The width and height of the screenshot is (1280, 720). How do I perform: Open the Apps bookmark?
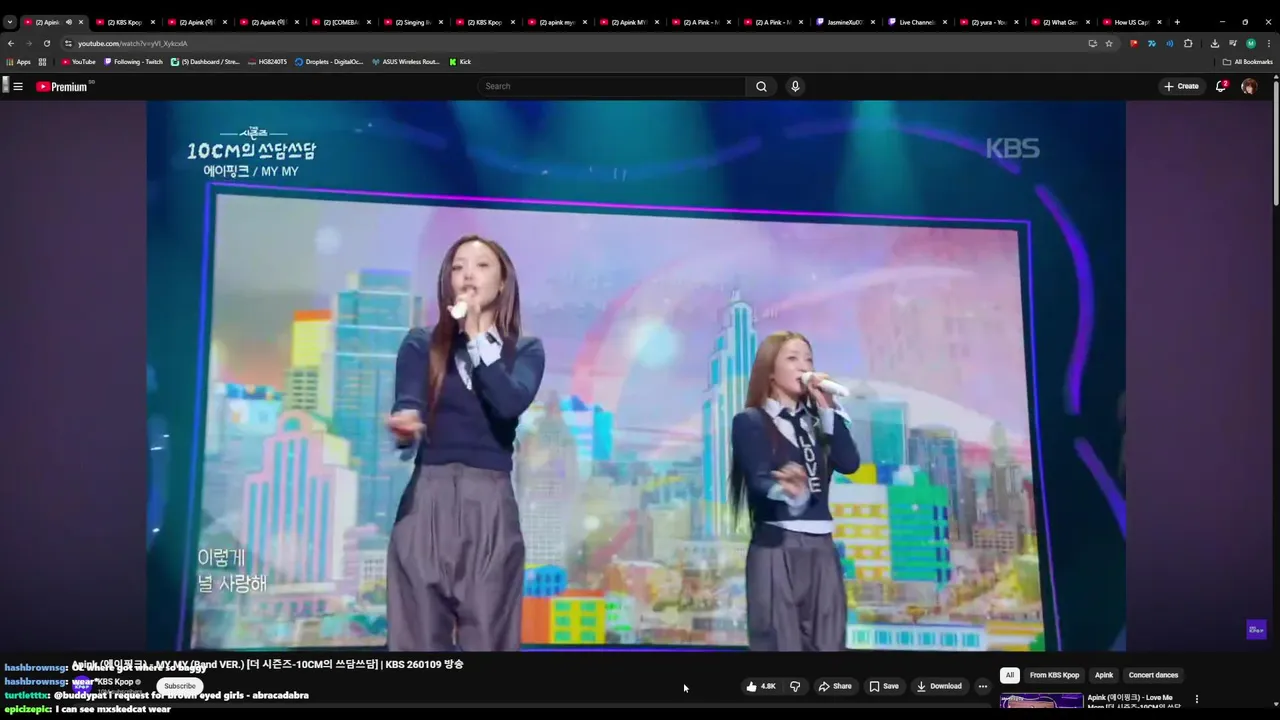point(19,62)
